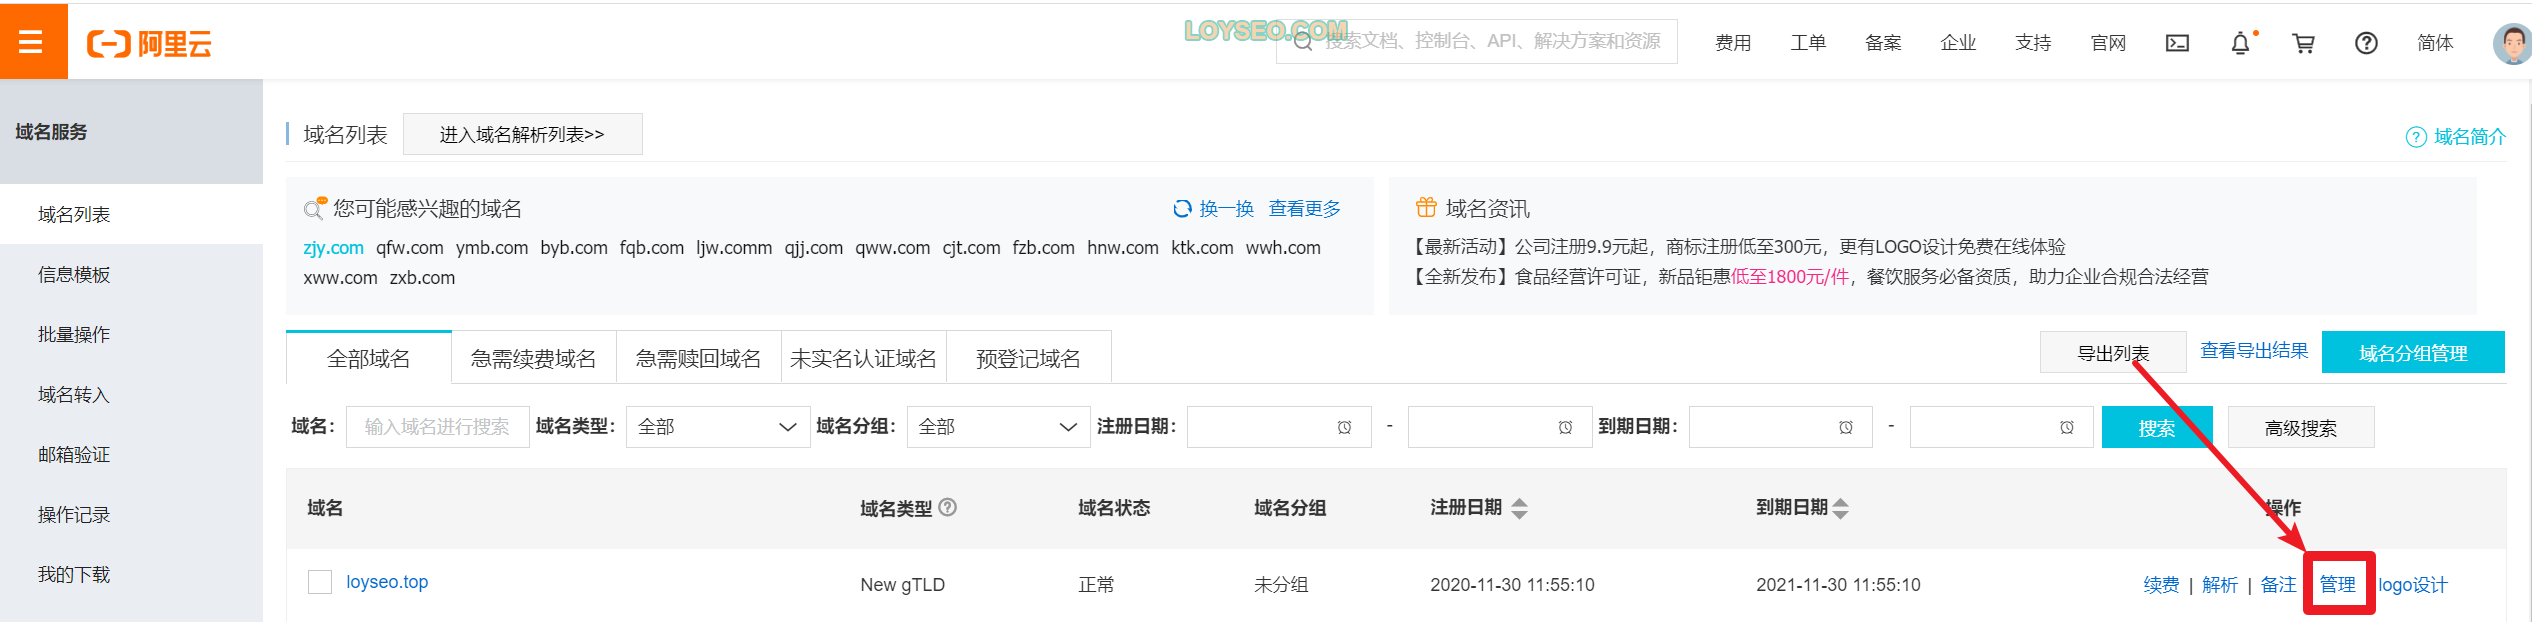The width and height of the screenshot is (2532, 622).
Task: Expand the 域名类型 dropdown
Action: coord(718,427)
